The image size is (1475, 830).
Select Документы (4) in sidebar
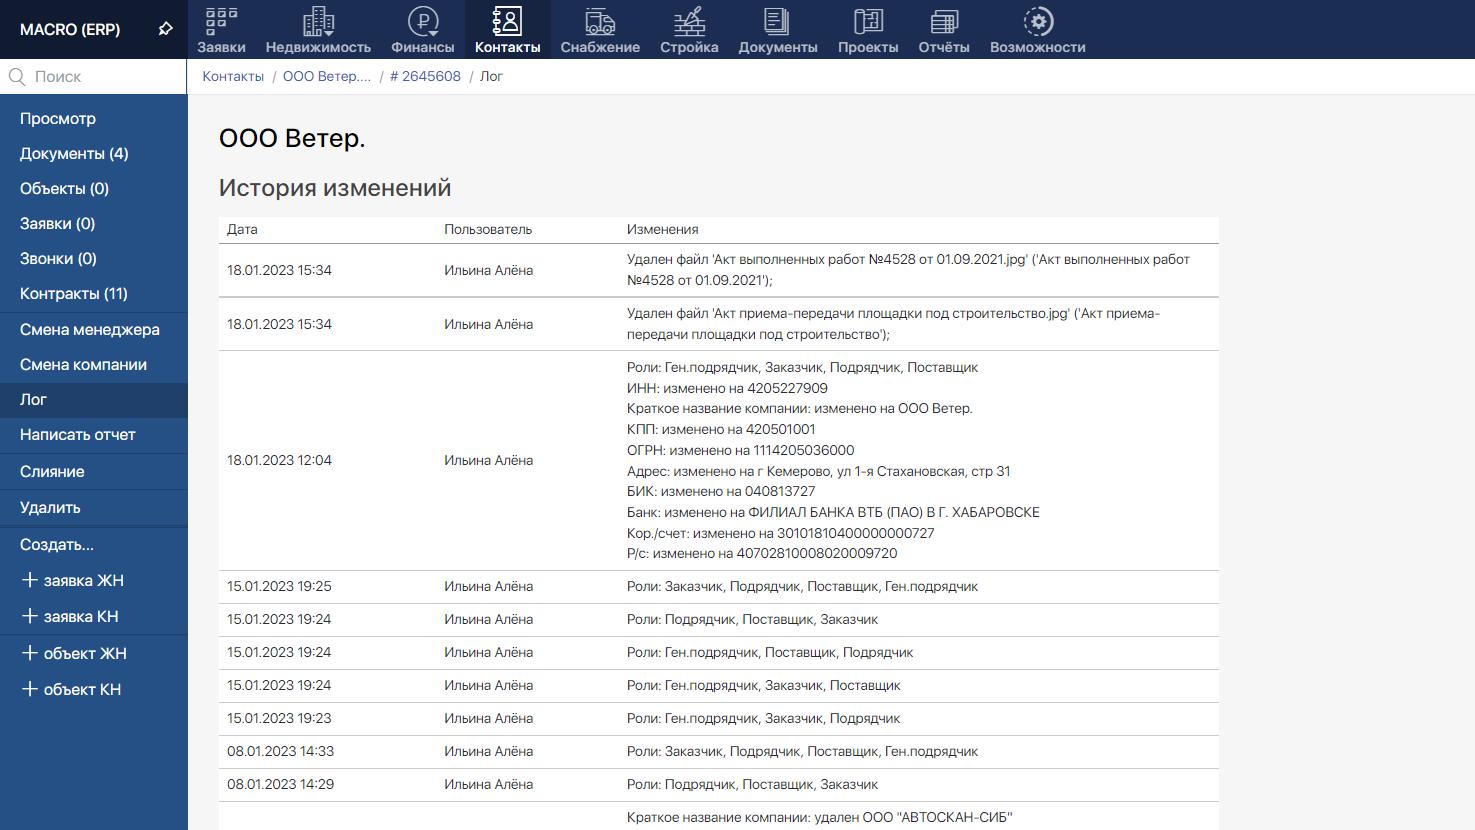(x=74, y=154)
